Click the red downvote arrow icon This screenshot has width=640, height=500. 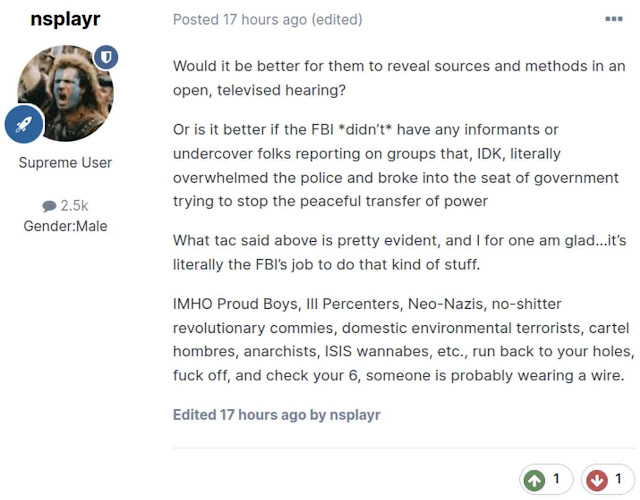596,479
